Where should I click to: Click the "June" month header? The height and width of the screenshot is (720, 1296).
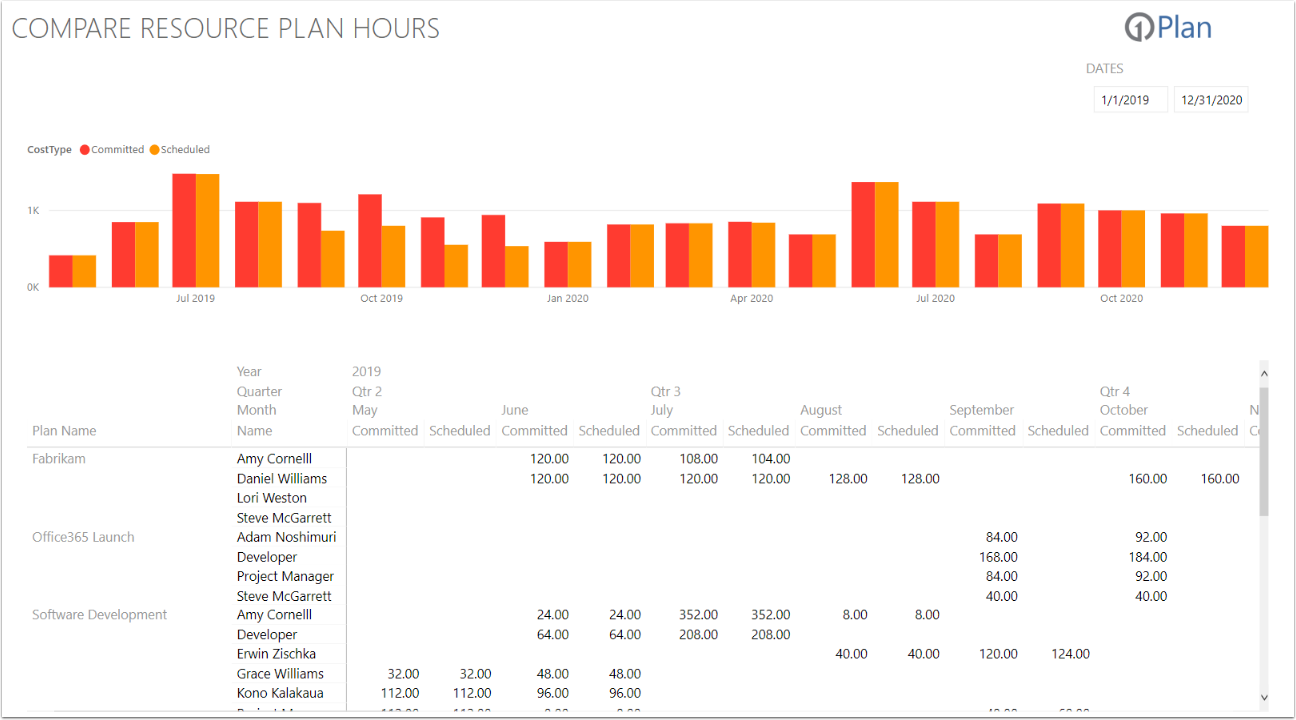click(x=515, y=411)
